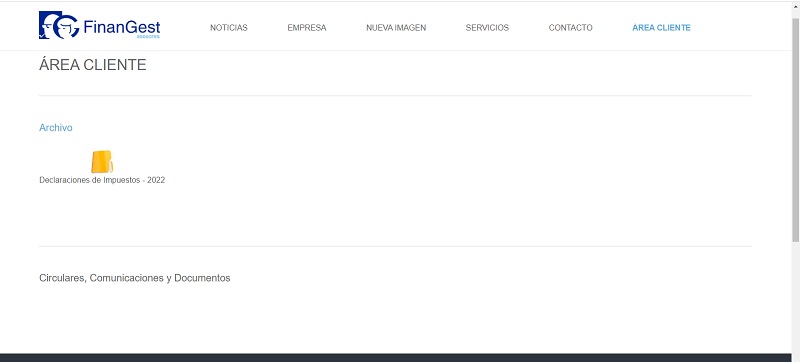This screenshot has height=362, width=800.
Task: Open the NOTICIAS menu item
Action: pyautogui.click(x=229, y=28)
